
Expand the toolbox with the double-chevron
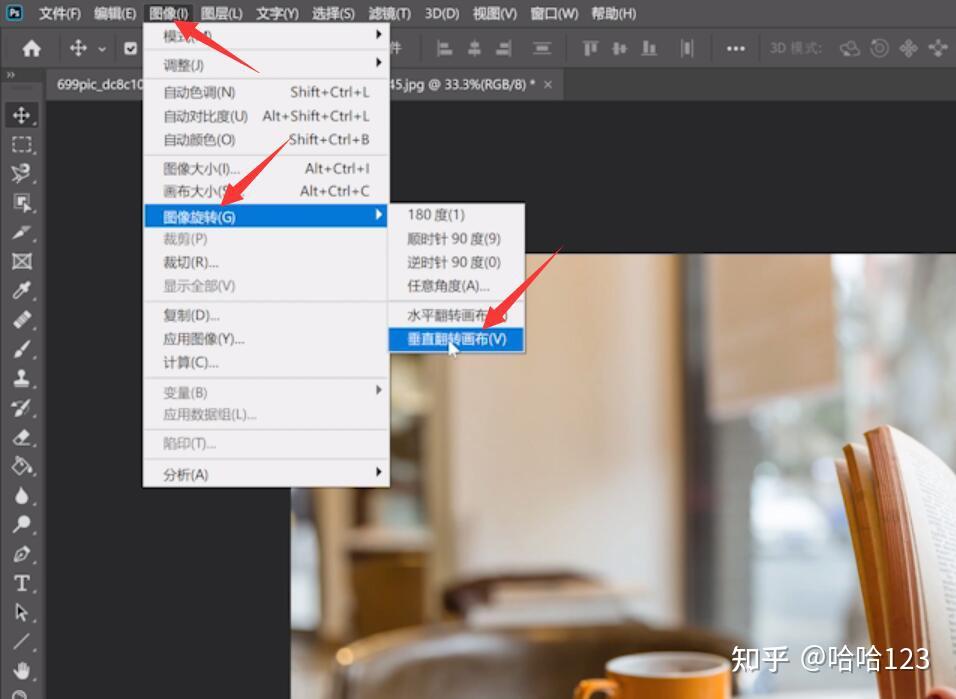point(10,75)
